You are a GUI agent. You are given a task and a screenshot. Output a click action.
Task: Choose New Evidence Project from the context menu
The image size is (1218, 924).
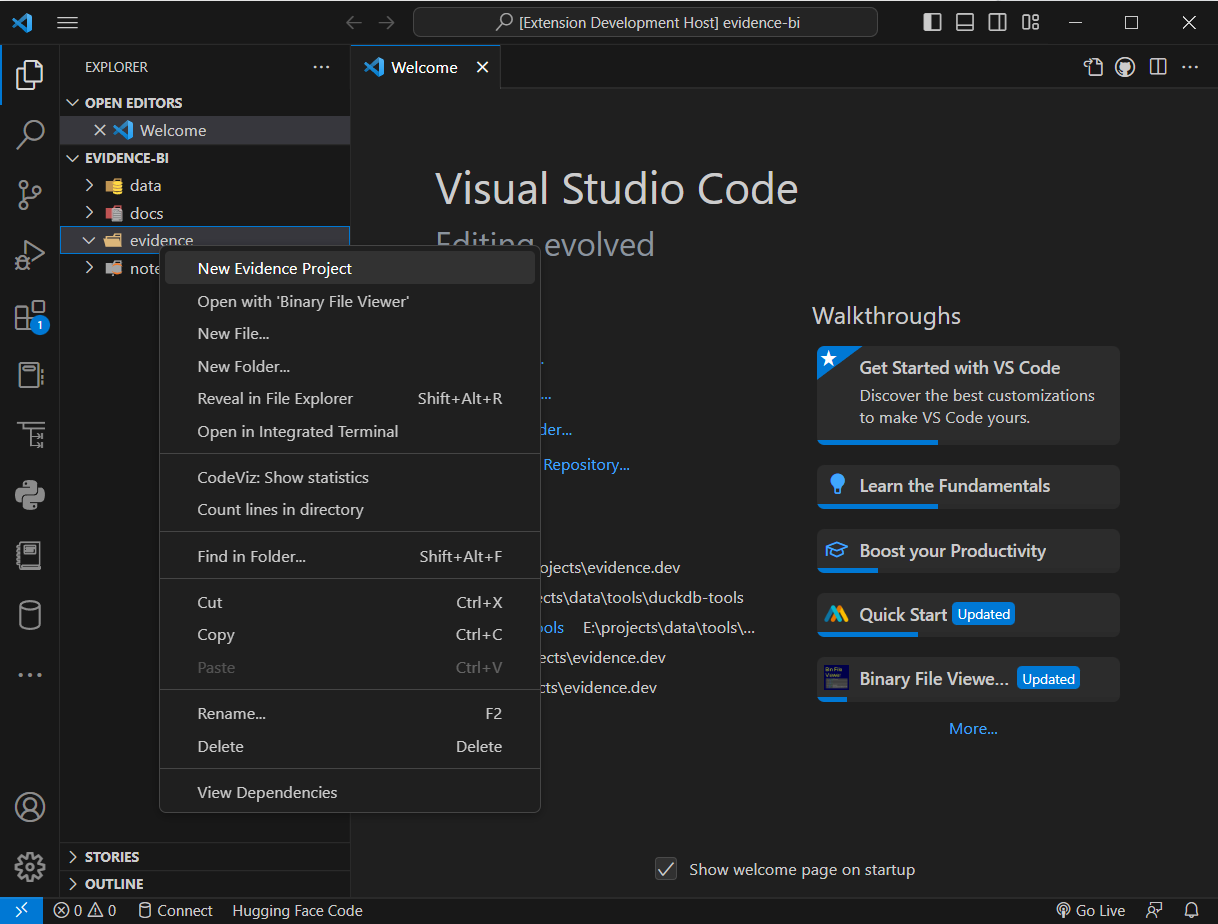(274, 268)
